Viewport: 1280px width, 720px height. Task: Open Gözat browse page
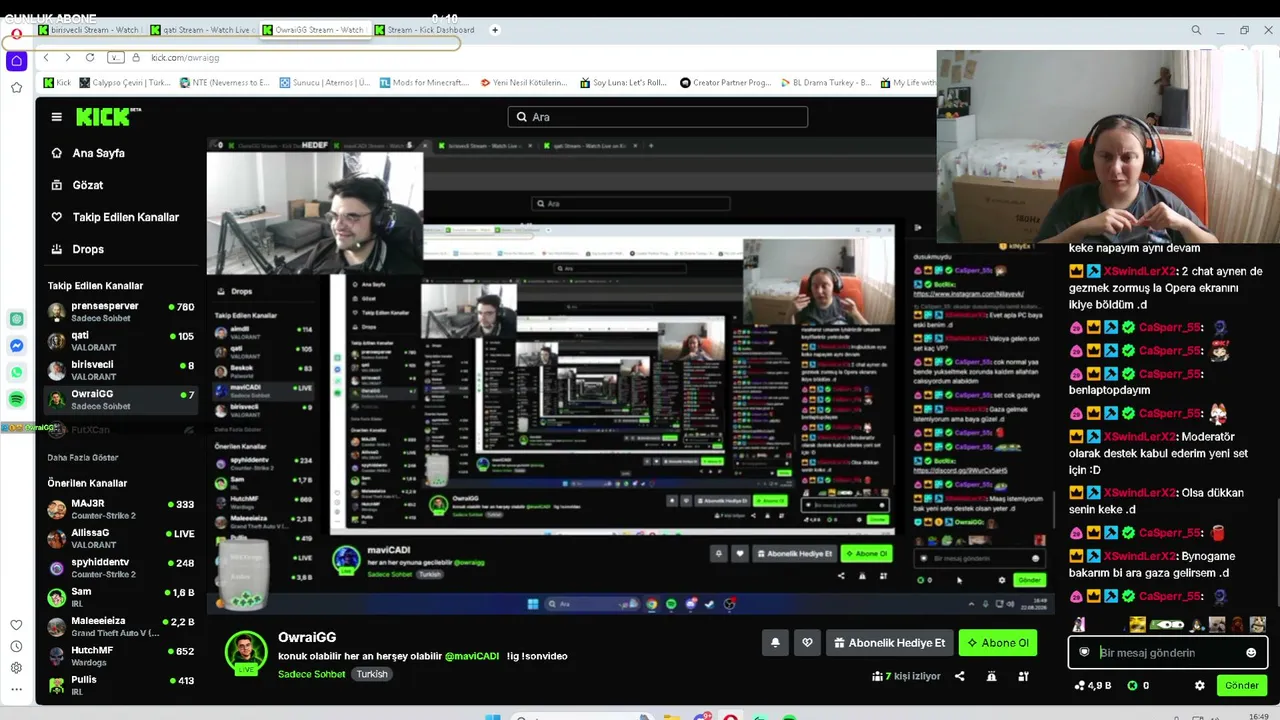pyautogui.click(x=88, y=185)
